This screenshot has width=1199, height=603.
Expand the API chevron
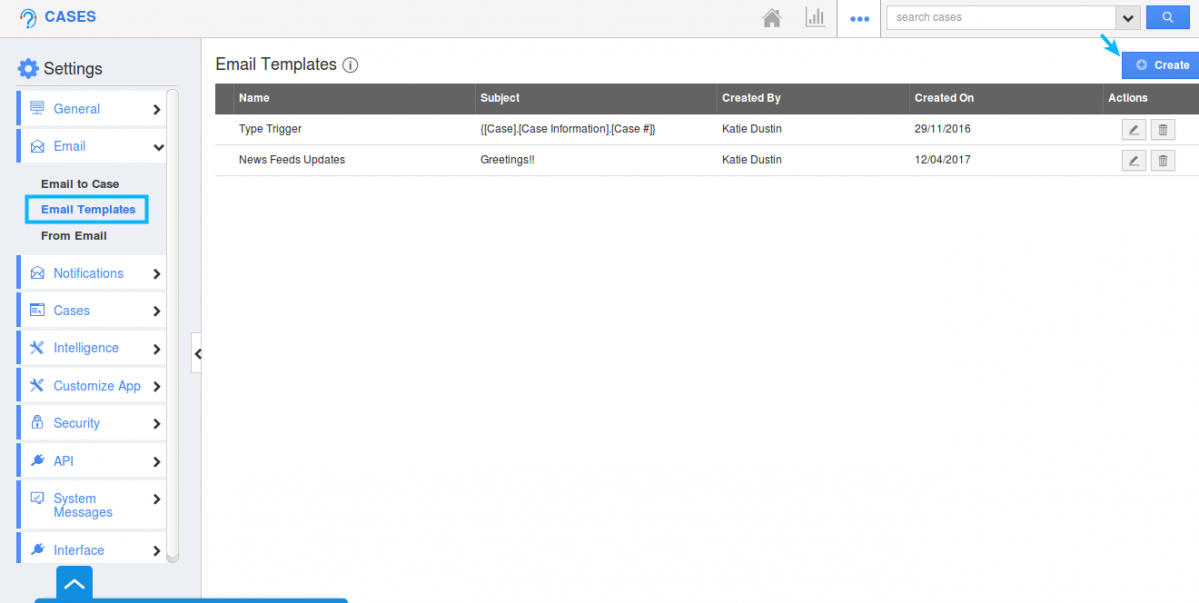pos(157,462)
